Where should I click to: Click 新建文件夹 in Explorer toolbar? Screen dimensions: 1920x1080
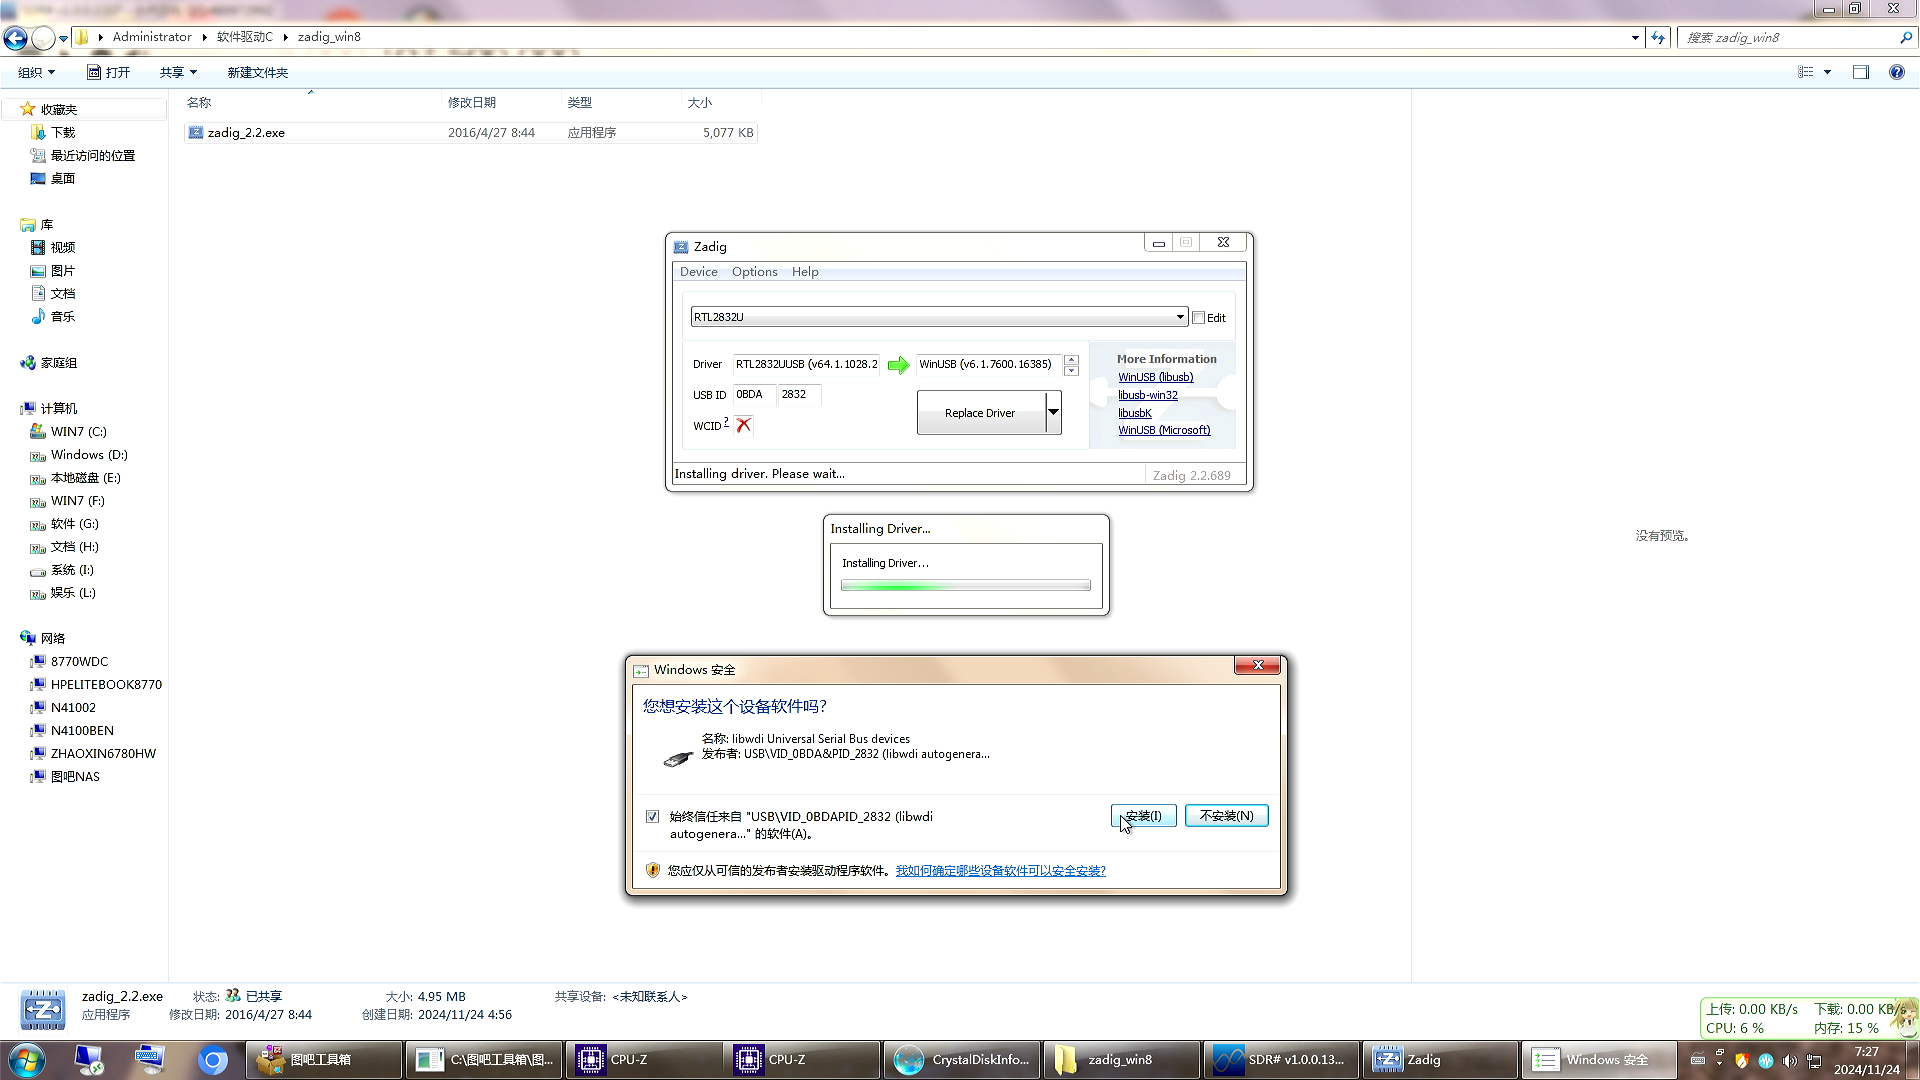coord(257,72)
